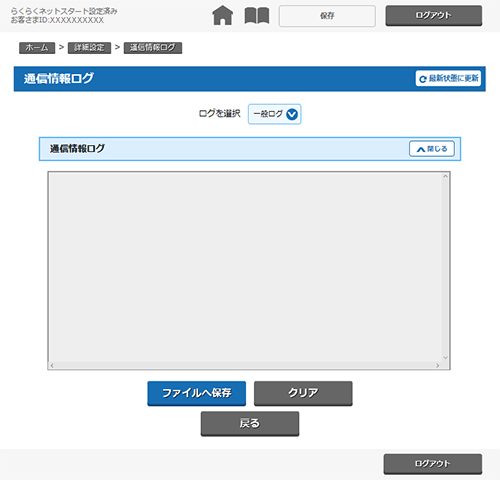Go to the home screen via house icon
This screenshot has height=480, width=500.
click(223, 16)
